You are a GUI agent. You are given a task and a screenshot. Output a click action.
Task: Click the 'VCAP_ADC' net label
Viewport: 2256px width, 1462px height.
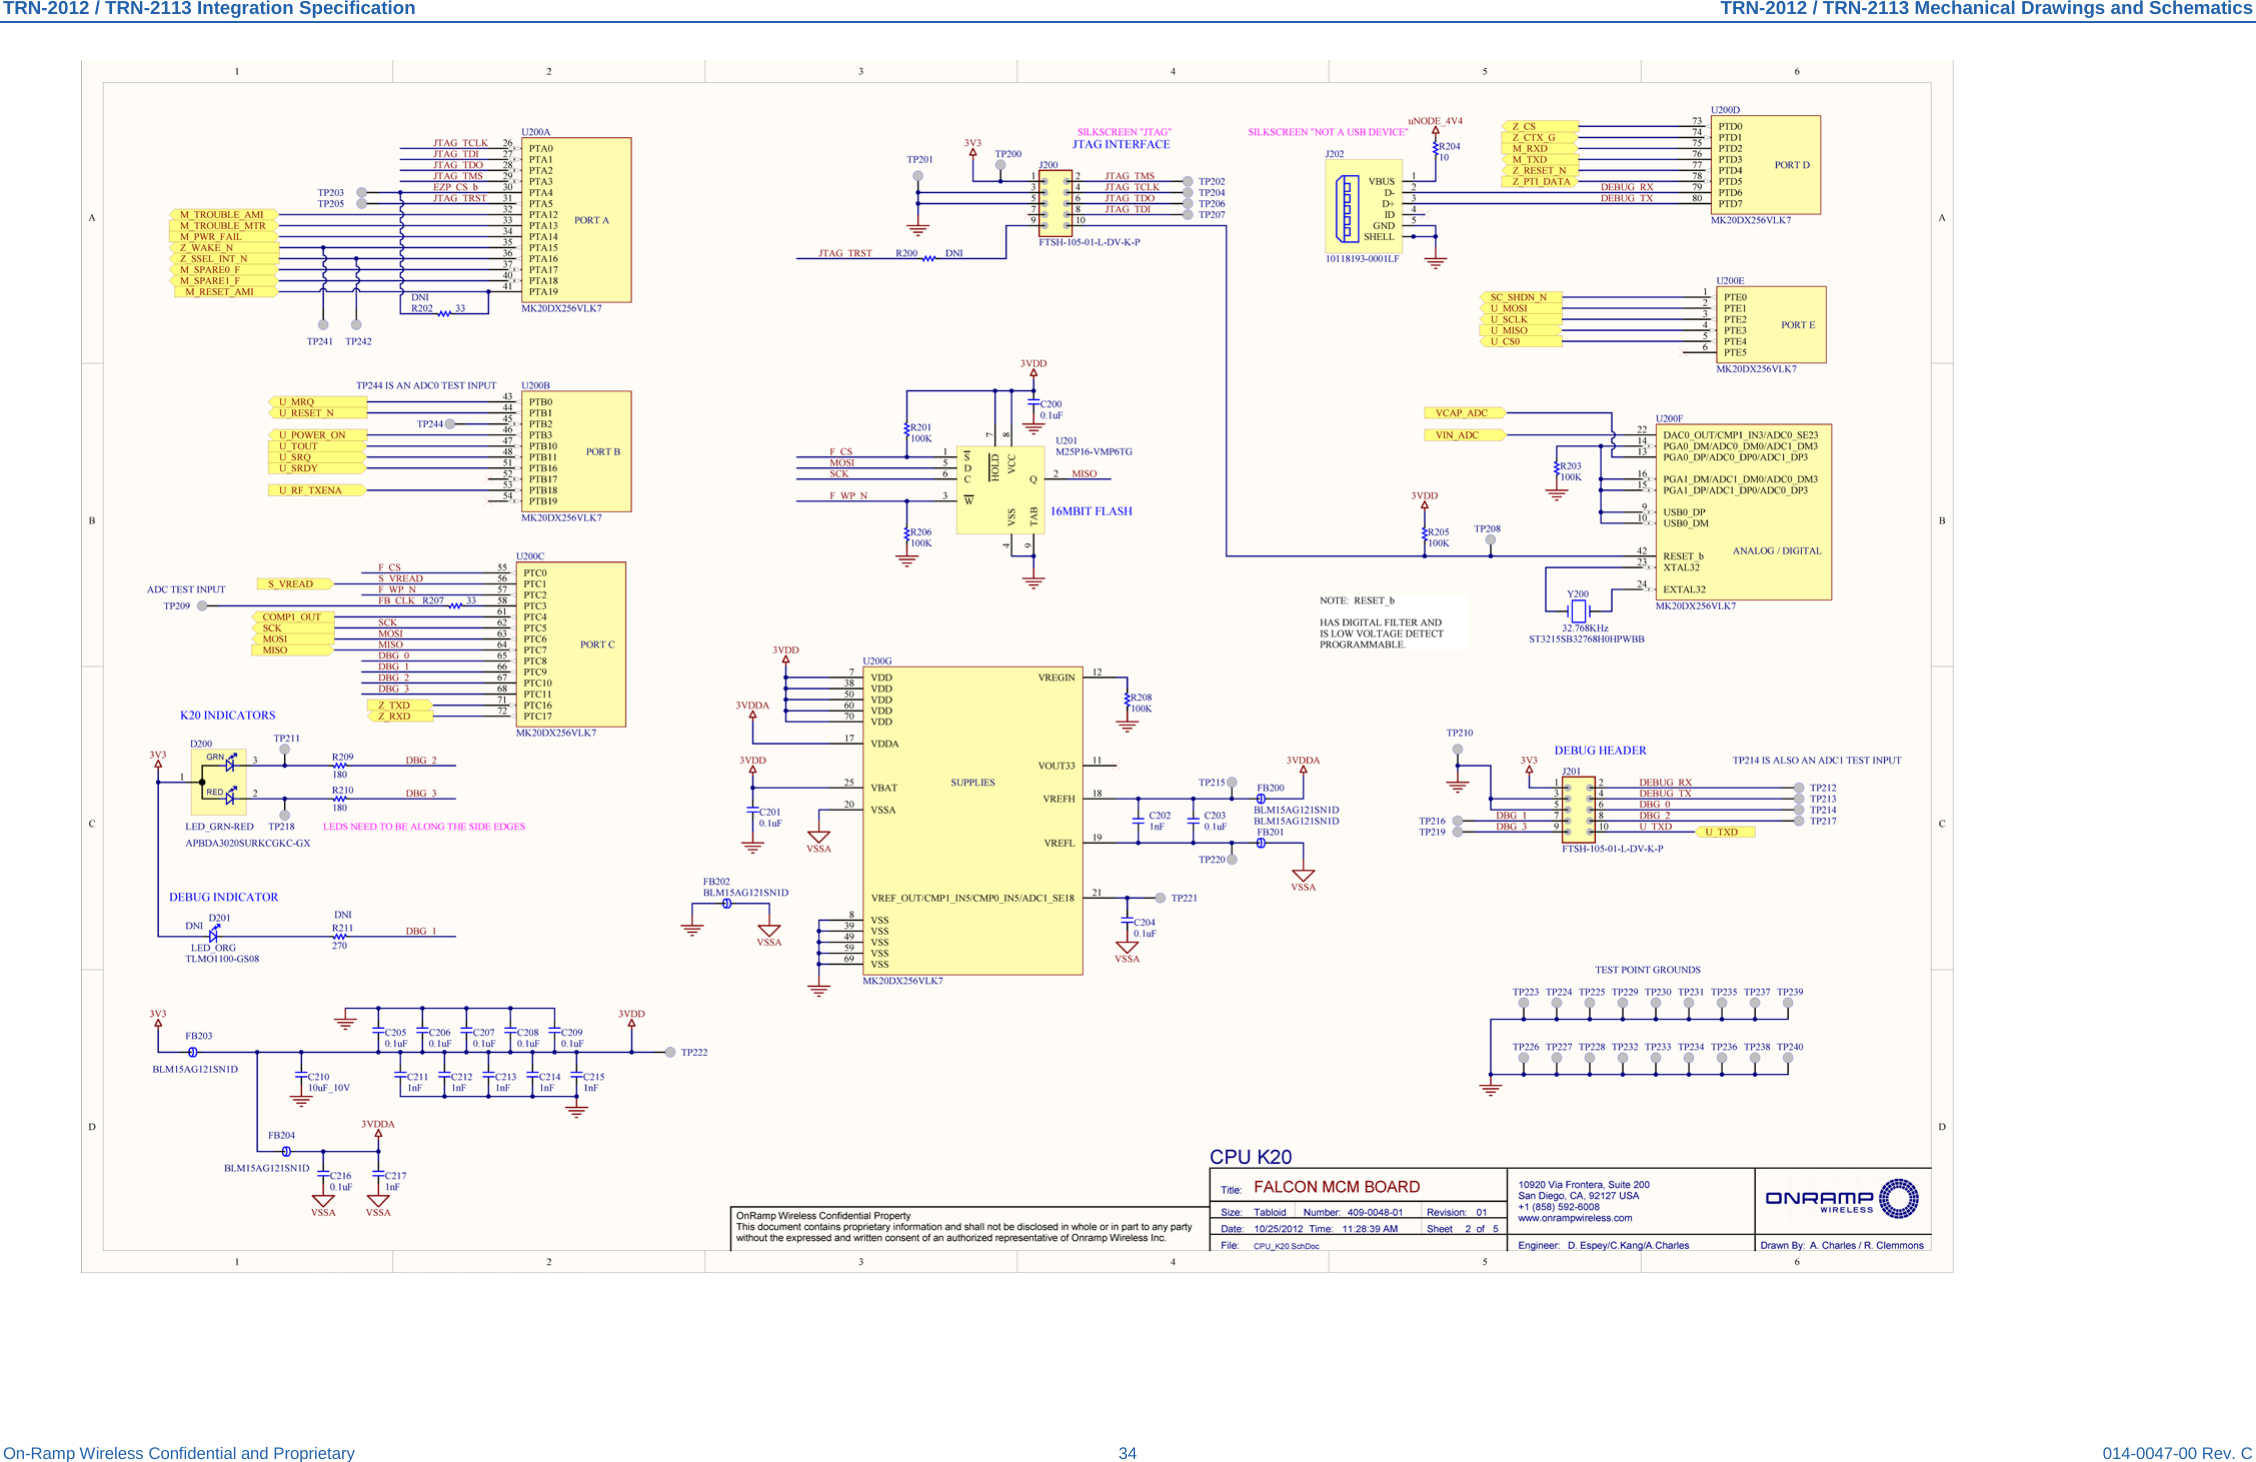click(x=1463, y=413)
